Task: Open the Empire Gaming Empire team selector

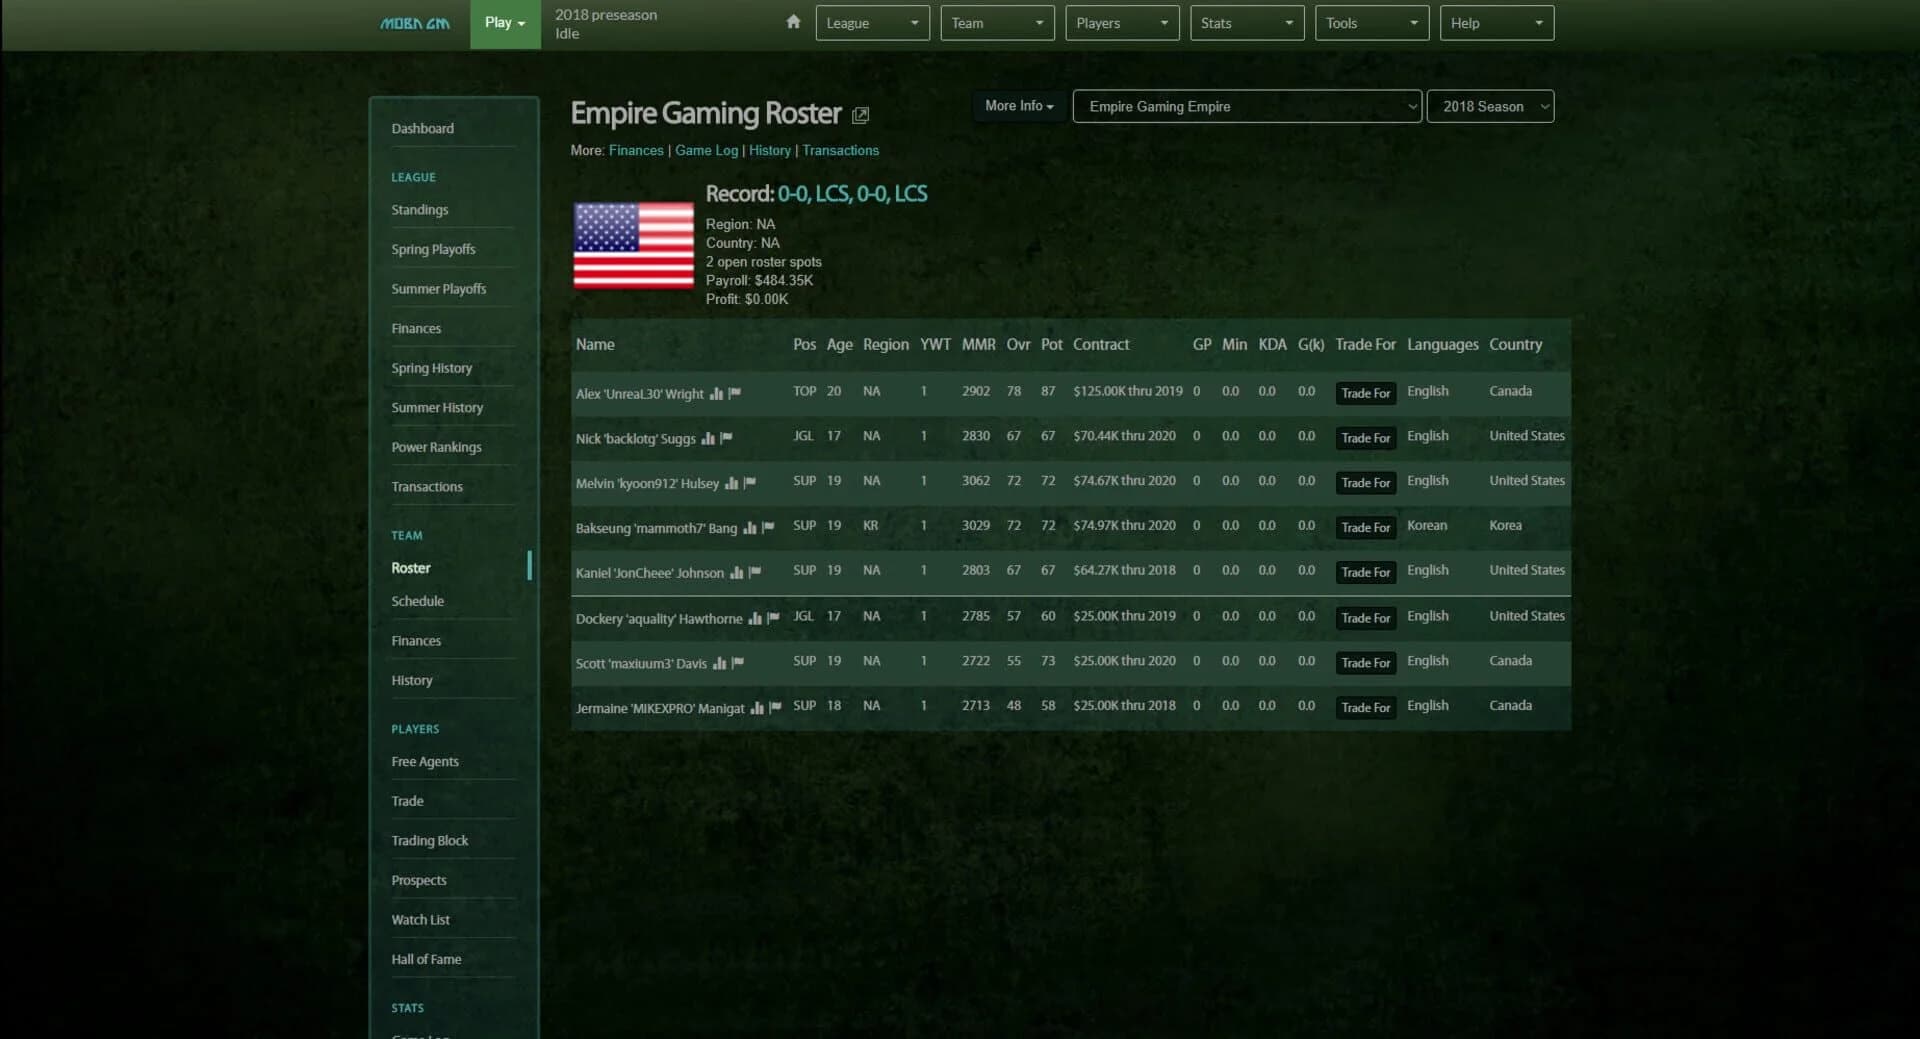Action: point(1246,106)
